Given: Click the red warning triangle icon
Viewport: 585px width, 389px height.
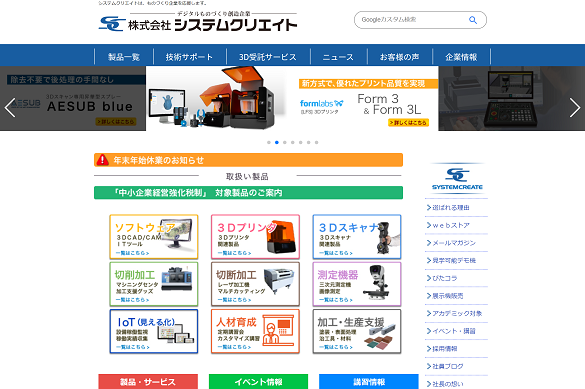Looking at the screenshot, I should [x=102, y=160].
